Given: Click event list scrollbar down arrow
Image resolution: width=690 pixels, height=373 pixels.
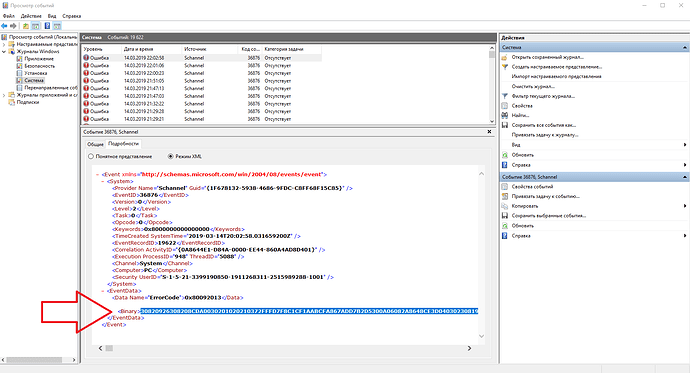Looking at the screenshot, I should (492, 121).
